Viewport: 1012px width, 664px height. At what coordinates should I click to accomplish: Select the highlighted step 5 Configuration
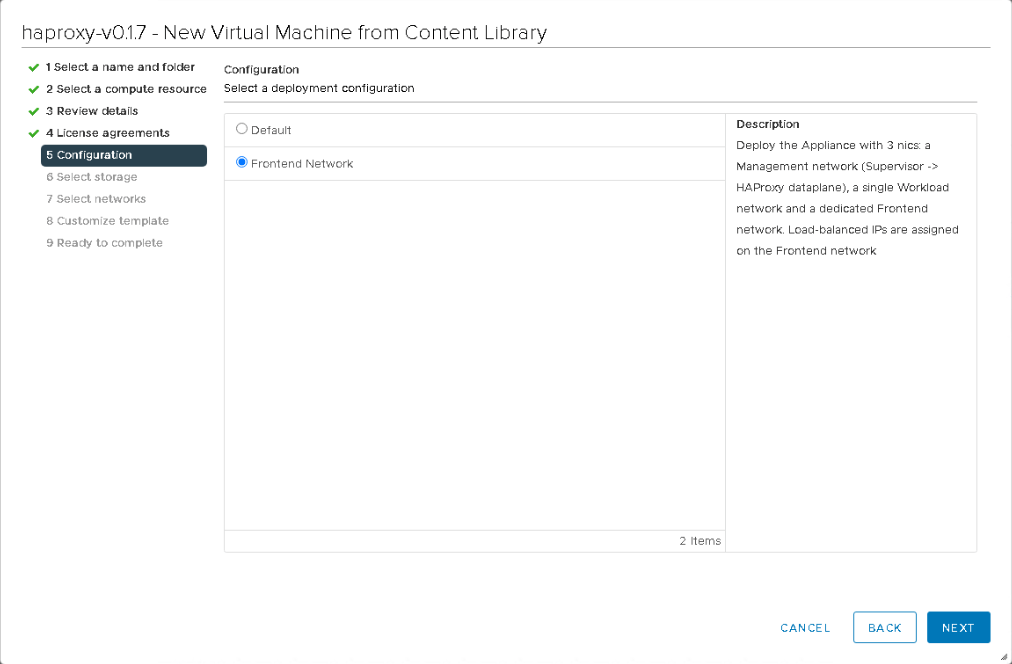[124, 155]
